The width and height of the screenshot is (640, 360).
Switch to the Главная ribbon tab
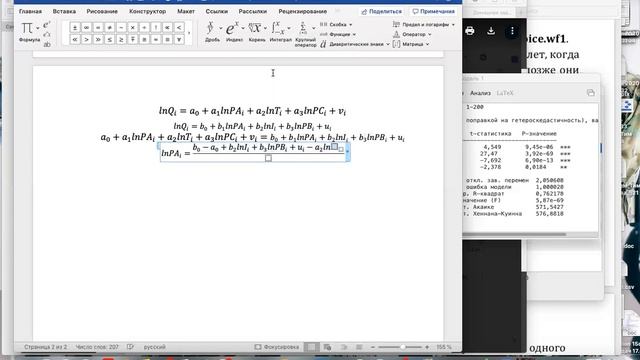30,11
